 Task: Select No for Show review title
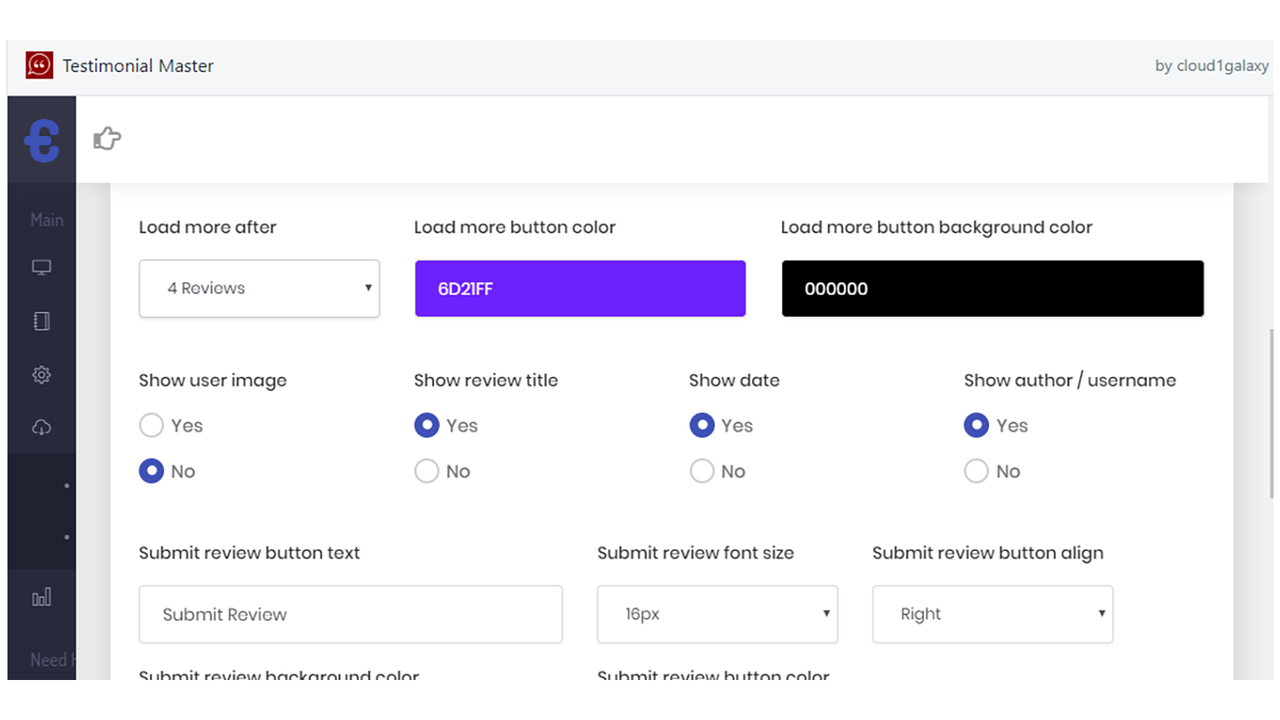427,472
